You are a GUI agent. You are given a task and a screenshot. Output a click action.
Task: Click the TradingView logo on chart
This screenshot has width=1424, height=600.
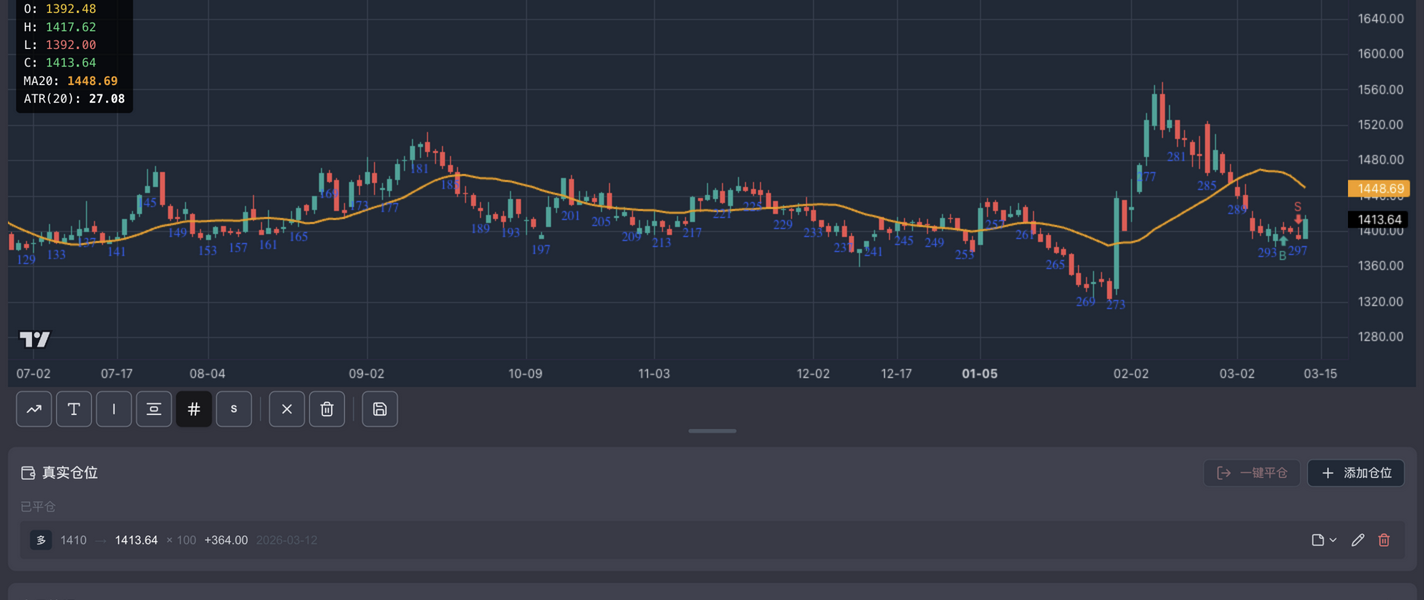(x=35, y=340)
